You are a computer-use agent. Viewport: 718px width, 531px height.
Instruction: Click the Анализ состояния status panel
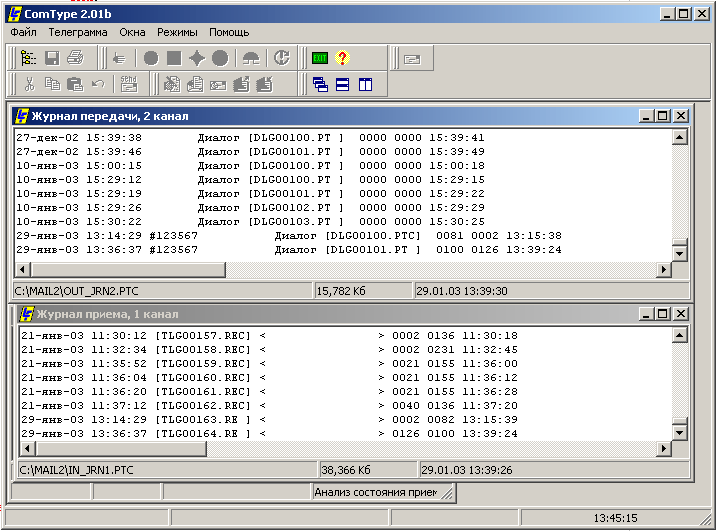click(x=375, y=493)
